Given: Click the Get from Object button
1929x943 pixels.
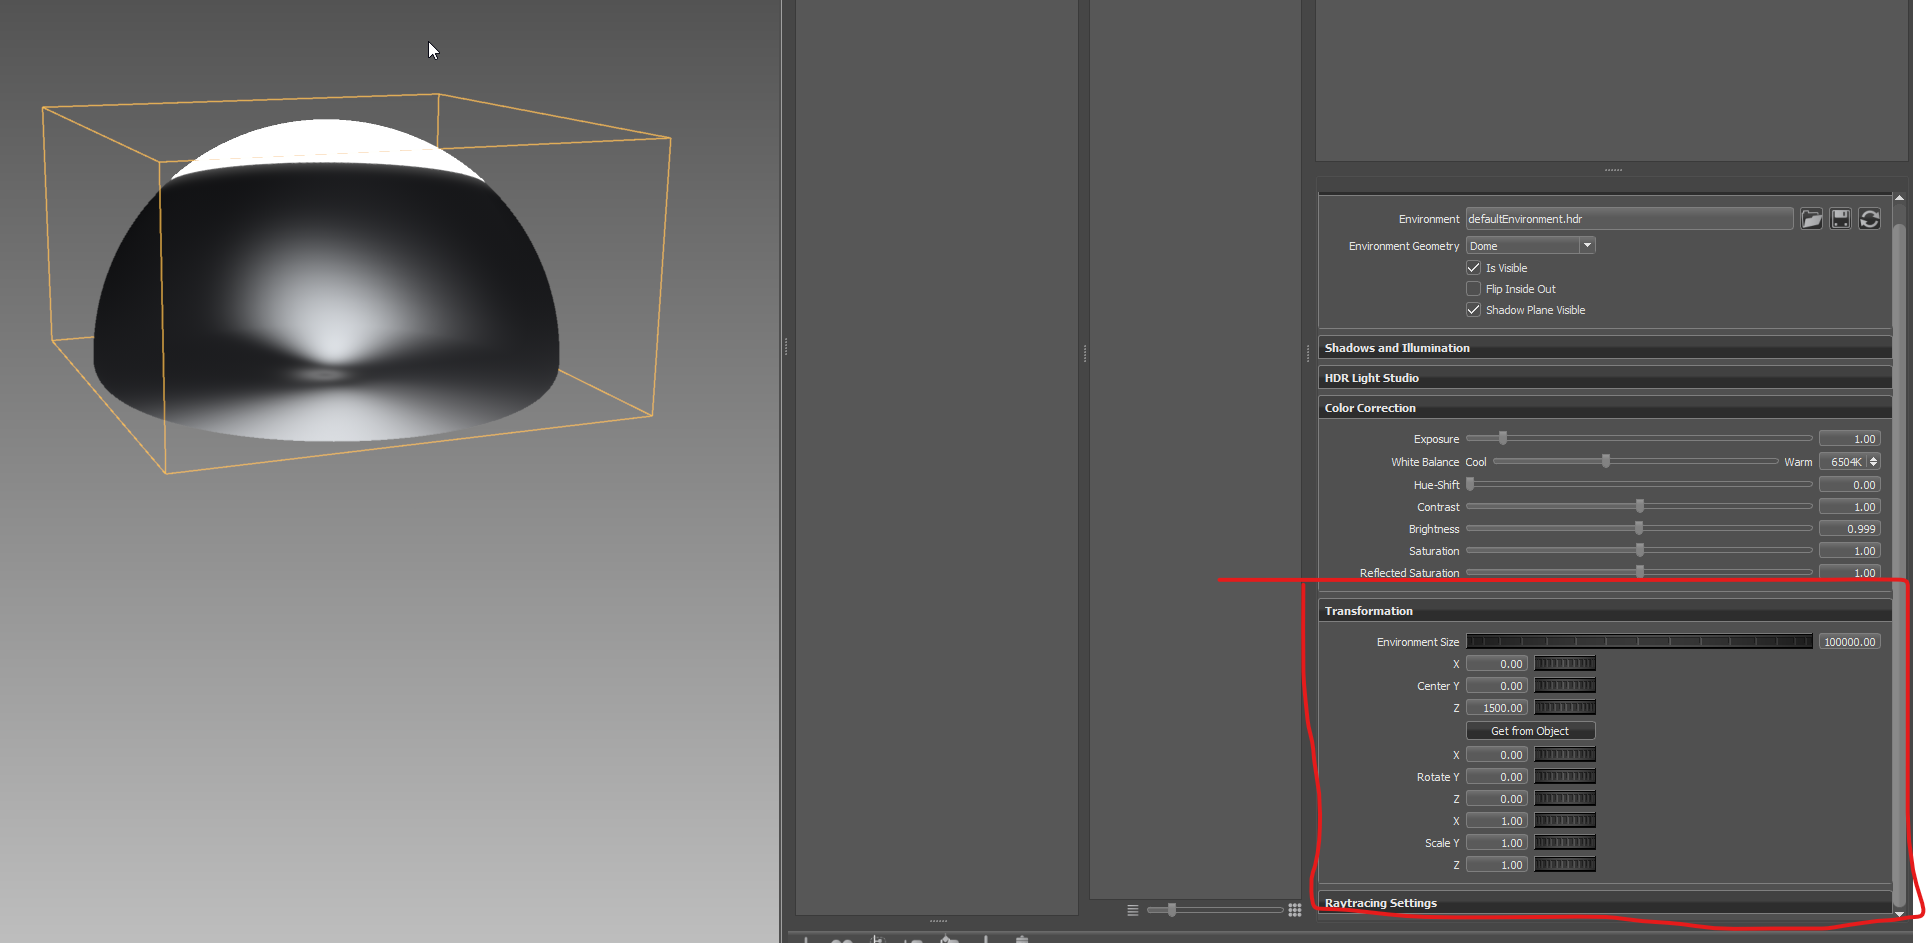Looking at the screenshot, I should [1530, 731].
